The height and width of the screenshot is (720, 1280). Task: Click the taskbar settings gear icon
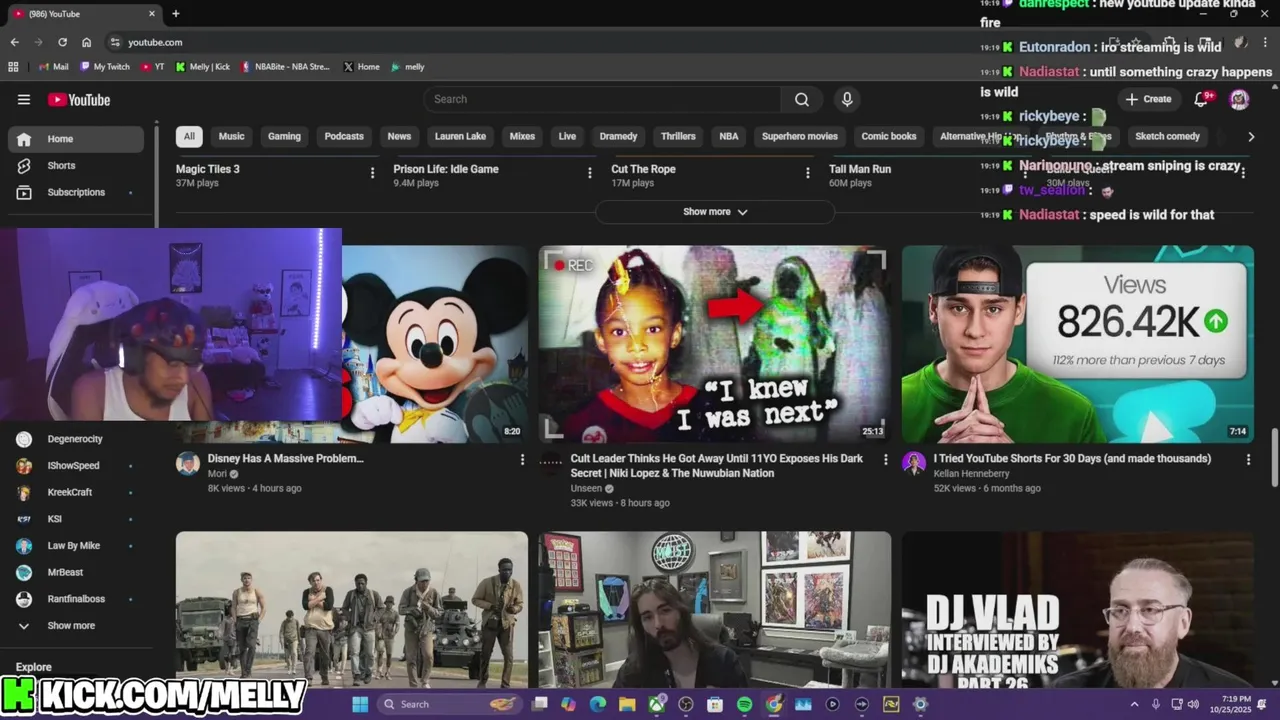tap(920, 704)
